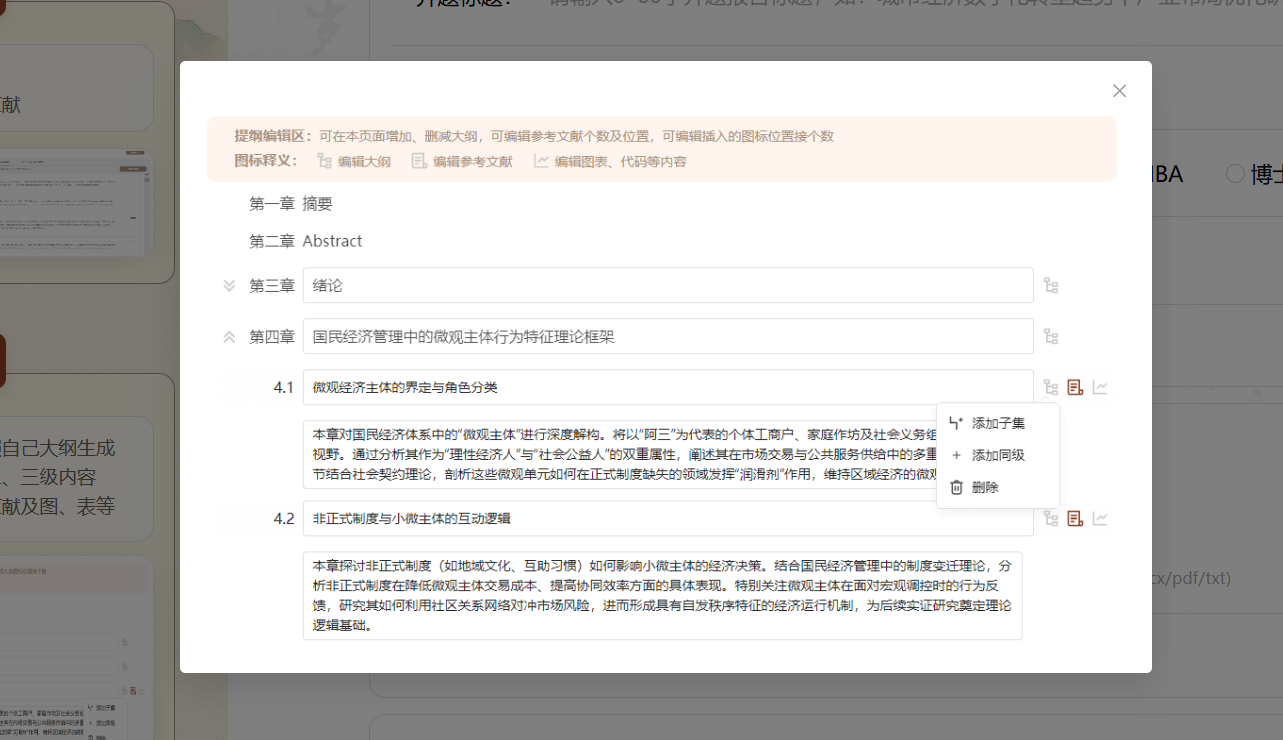Open edit-outline icon for 第三章 绪论
Image resolution: width=1283 pixels, height=740 pixels.
click(1050, 286)
